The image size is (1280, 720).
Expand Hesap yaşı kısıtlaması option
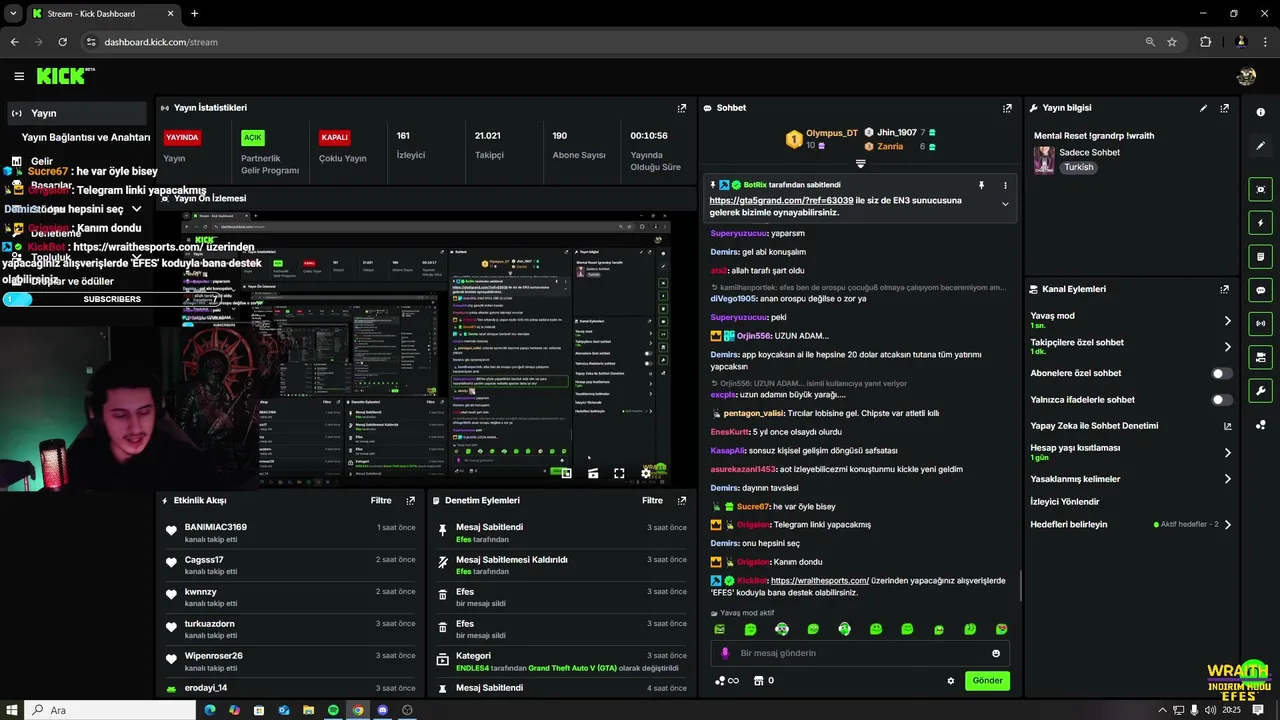pyautogui.click(x=1228, y=453)
